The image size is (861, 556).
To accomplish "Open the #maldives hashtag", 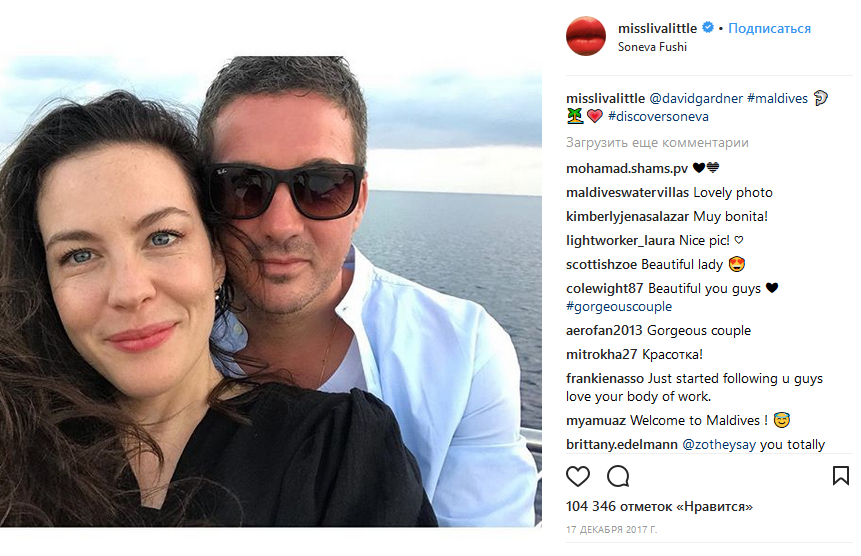I will (777, 99).
